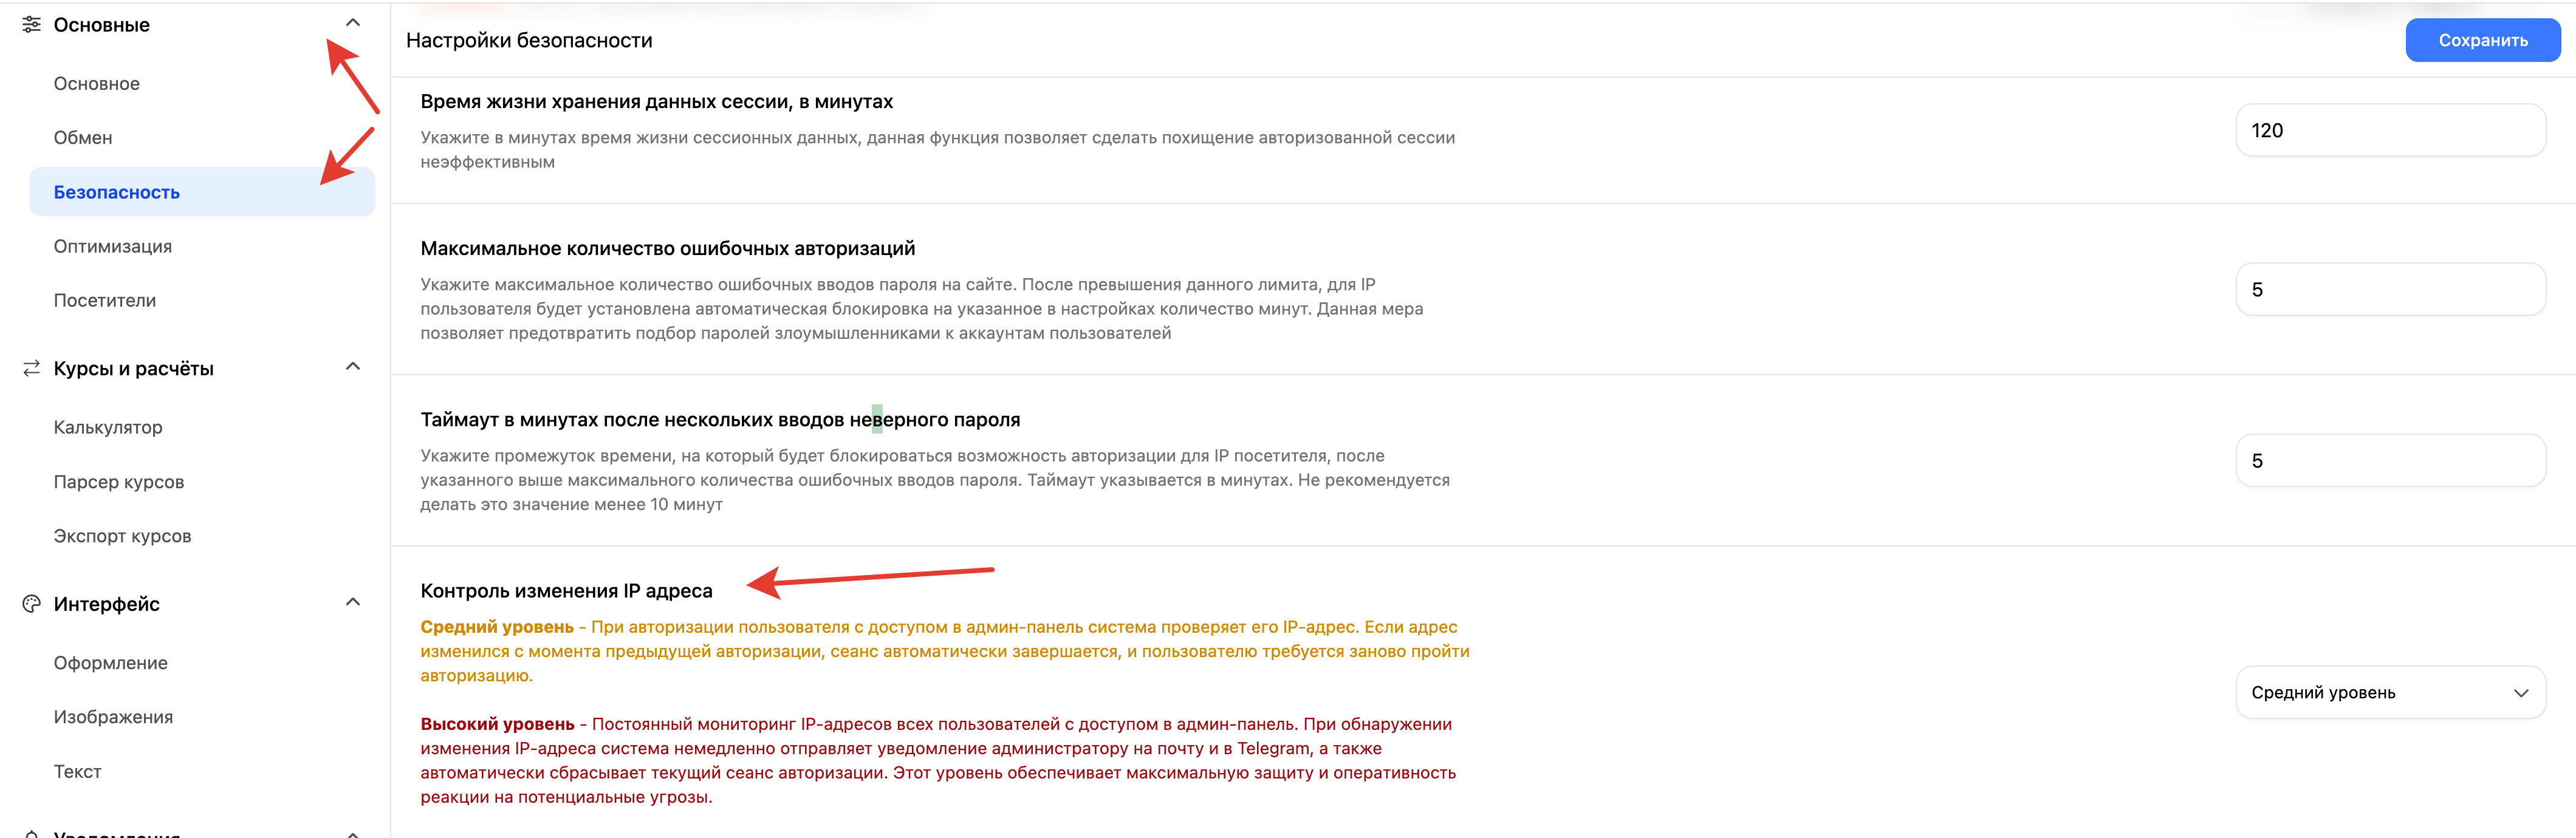2576x838 pixels.
Task: Open the Основное menu item
Action: coord(97,84)
